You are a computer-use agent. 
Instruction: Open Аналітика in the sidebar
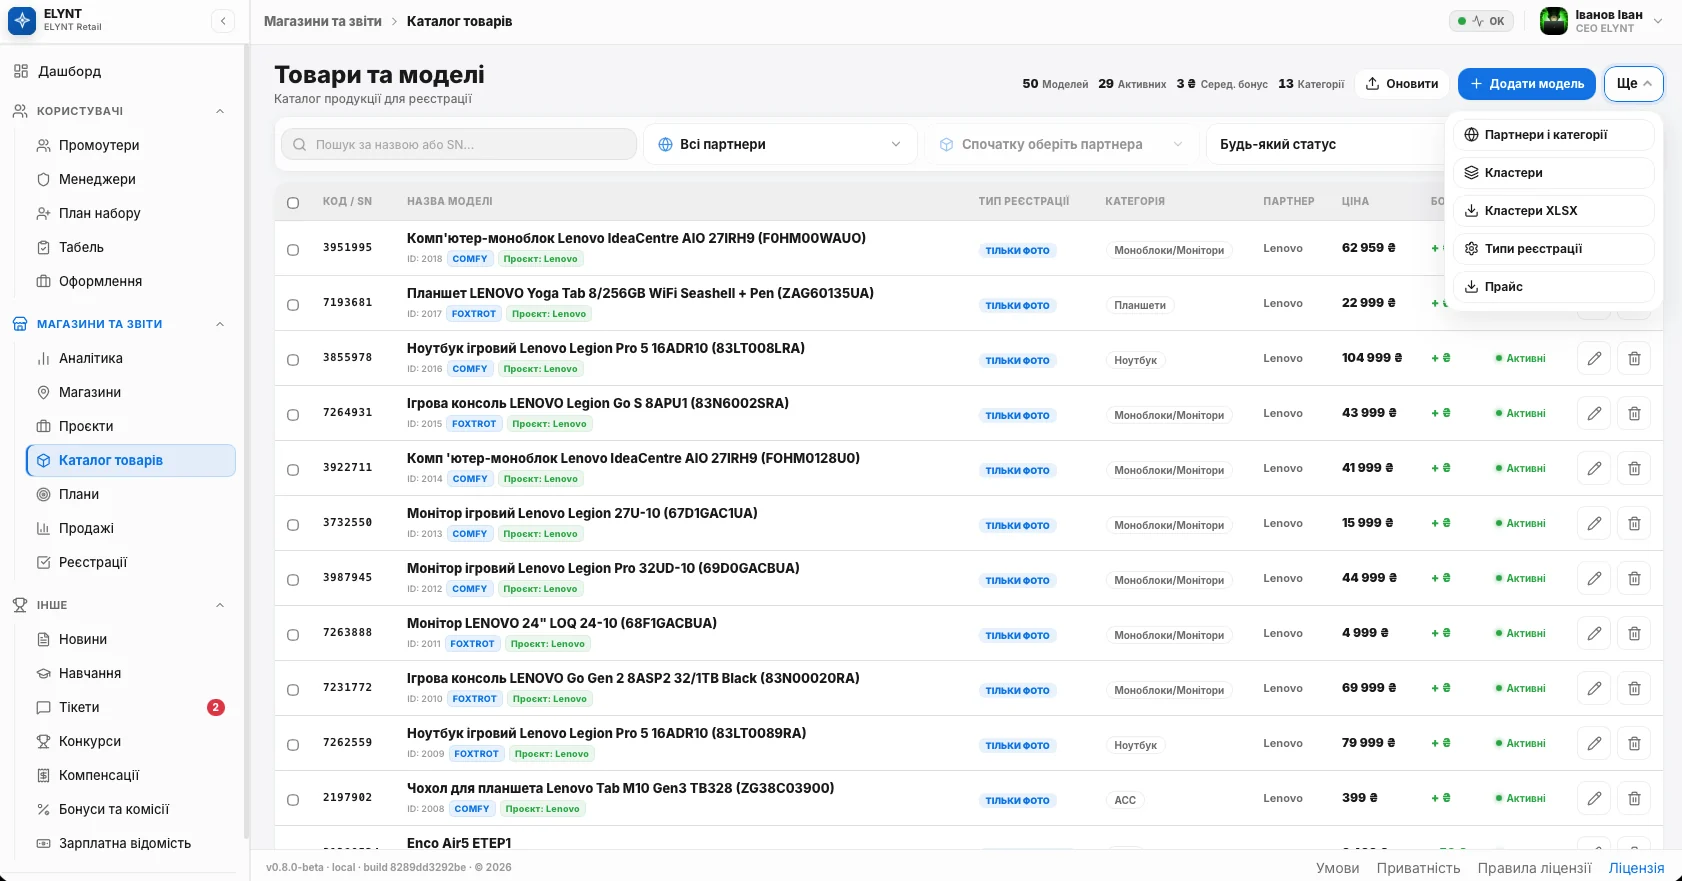coord(130,358)
